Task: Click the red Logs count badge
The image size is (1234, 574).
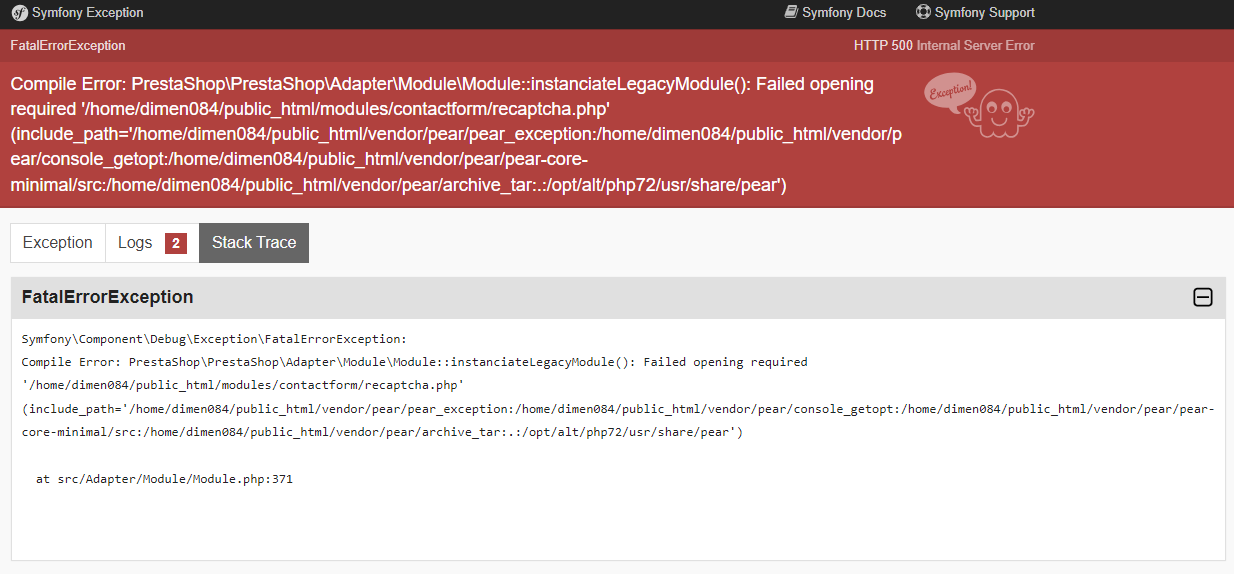Action: point(176,243)
